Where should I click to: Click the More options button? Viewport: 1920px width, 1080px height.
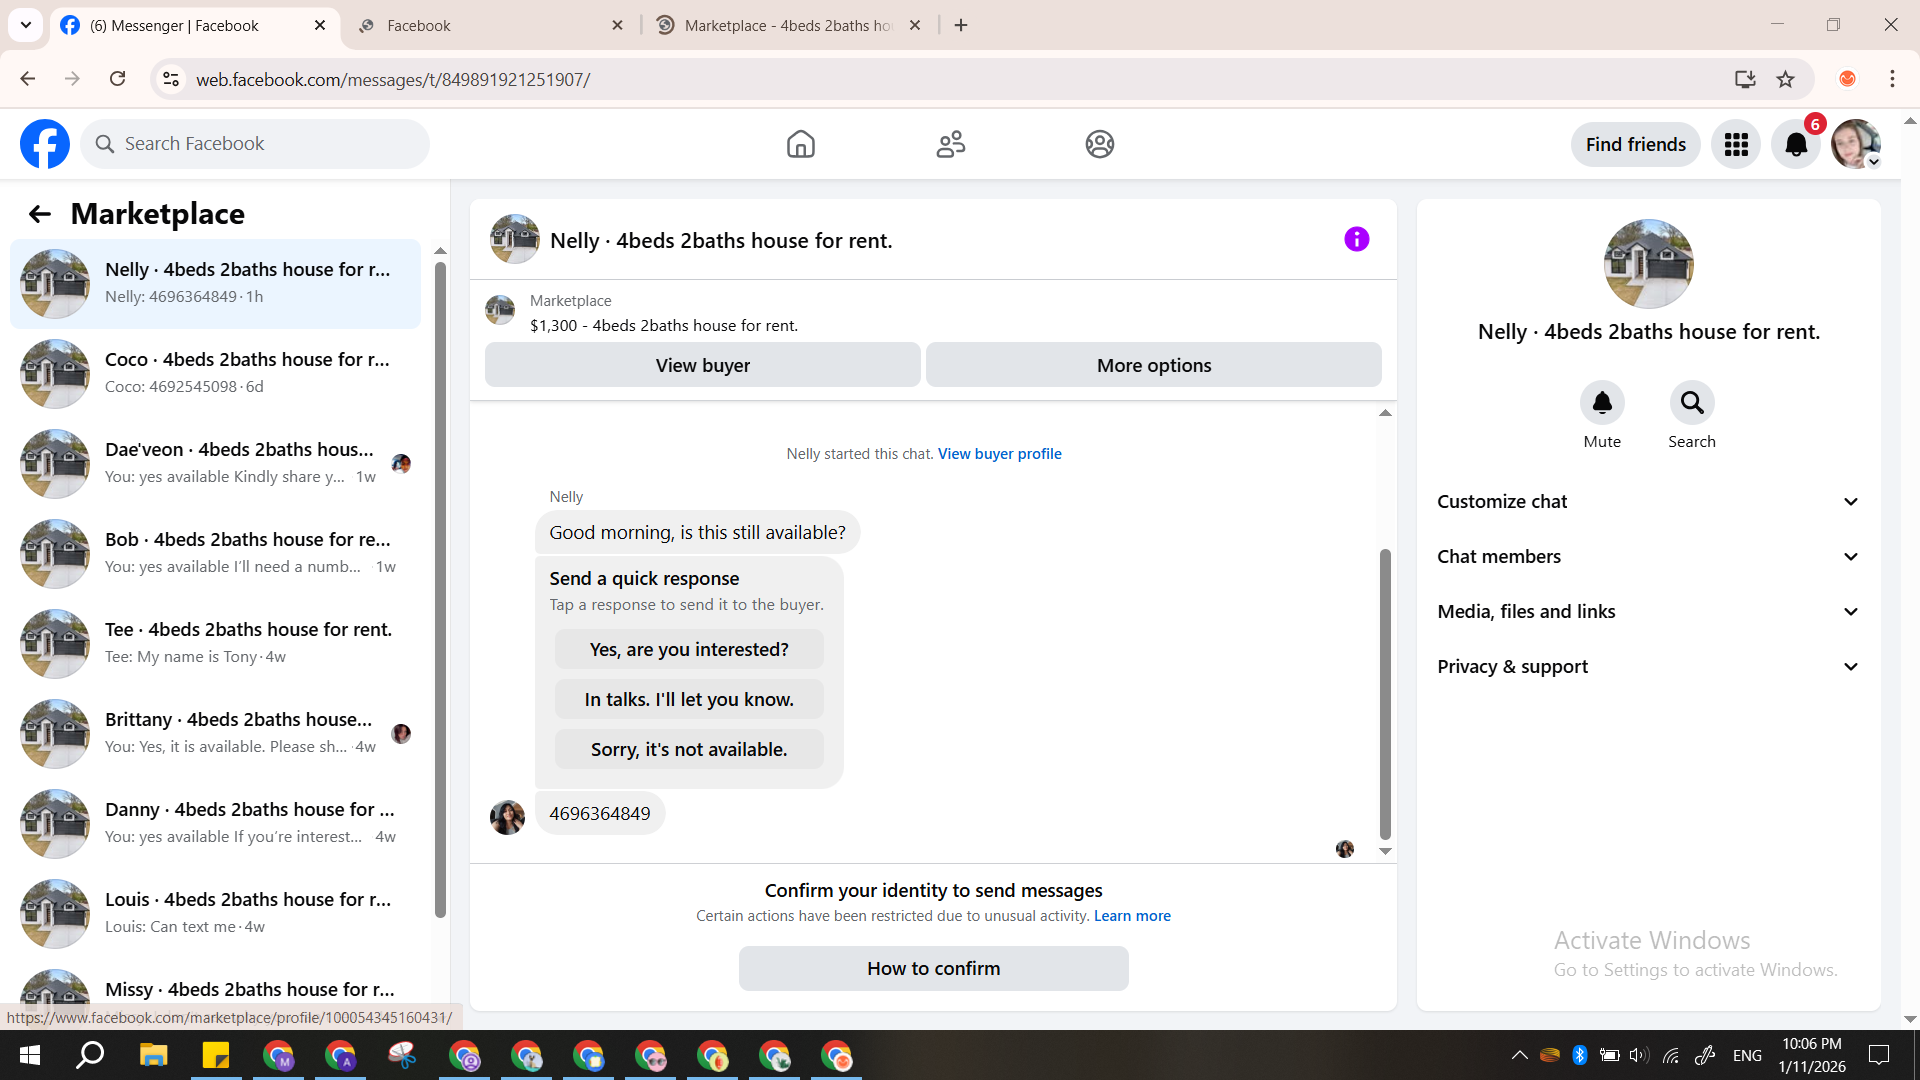pyautogui.click(x=1154, y=365)
